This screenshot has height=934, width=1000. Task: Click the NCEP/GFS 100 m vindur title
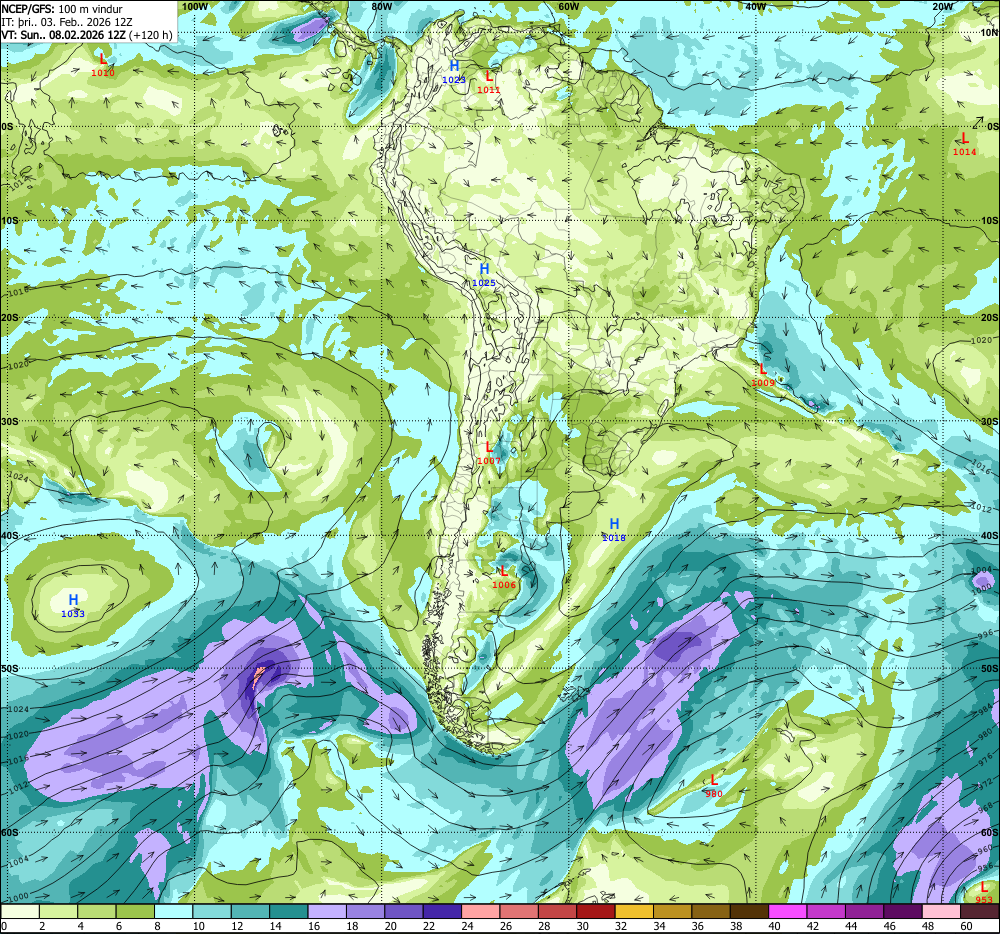[x=62, y=9]
